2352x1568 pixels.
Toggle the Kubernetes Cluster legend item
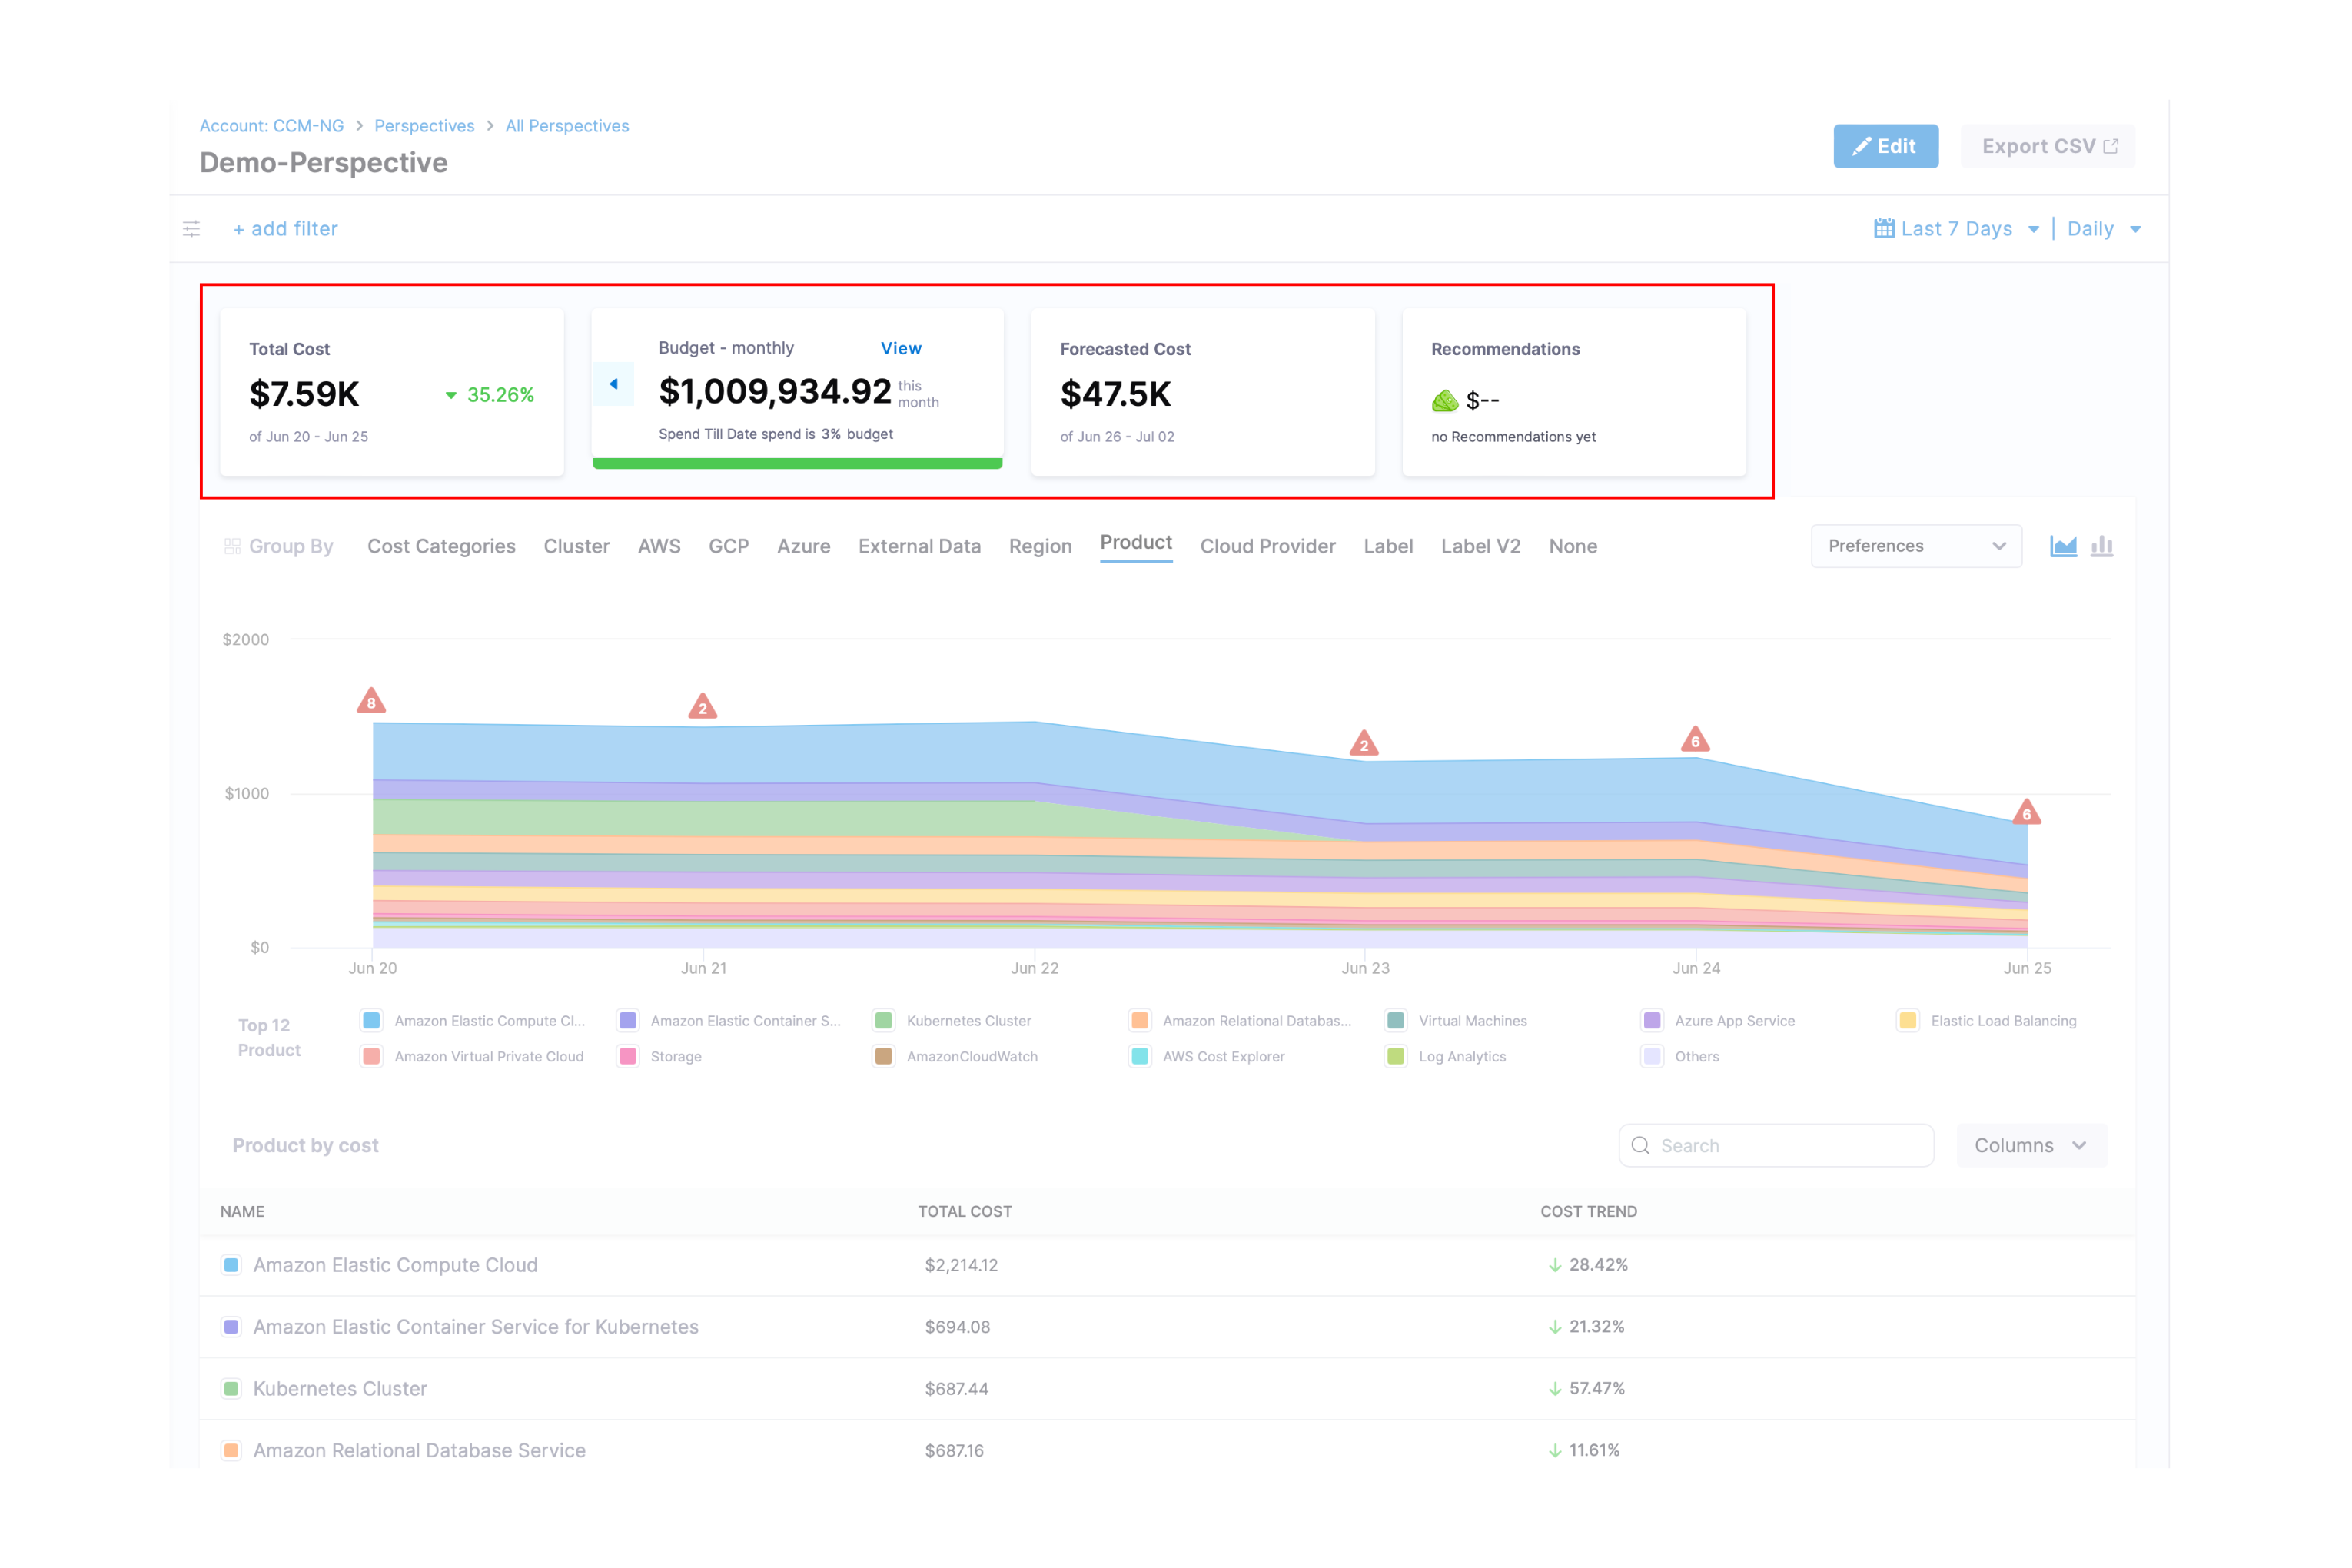[x=967, y=1020]
